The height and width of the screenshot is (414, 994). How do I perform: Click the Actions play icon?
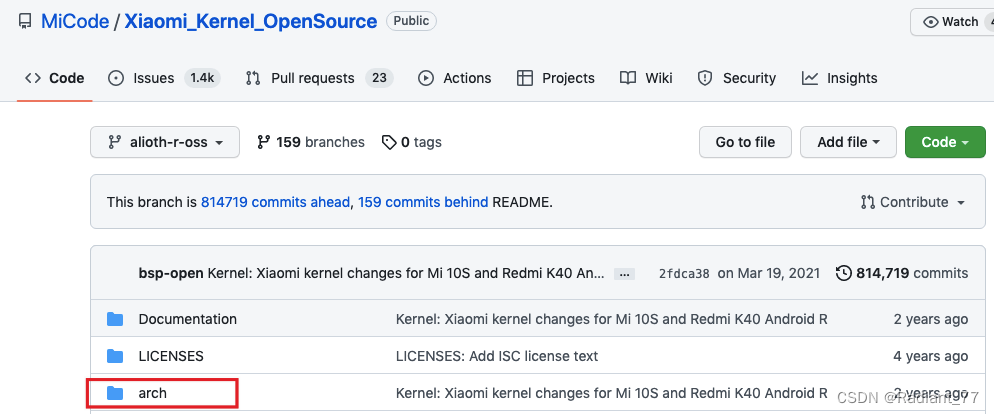426,78
